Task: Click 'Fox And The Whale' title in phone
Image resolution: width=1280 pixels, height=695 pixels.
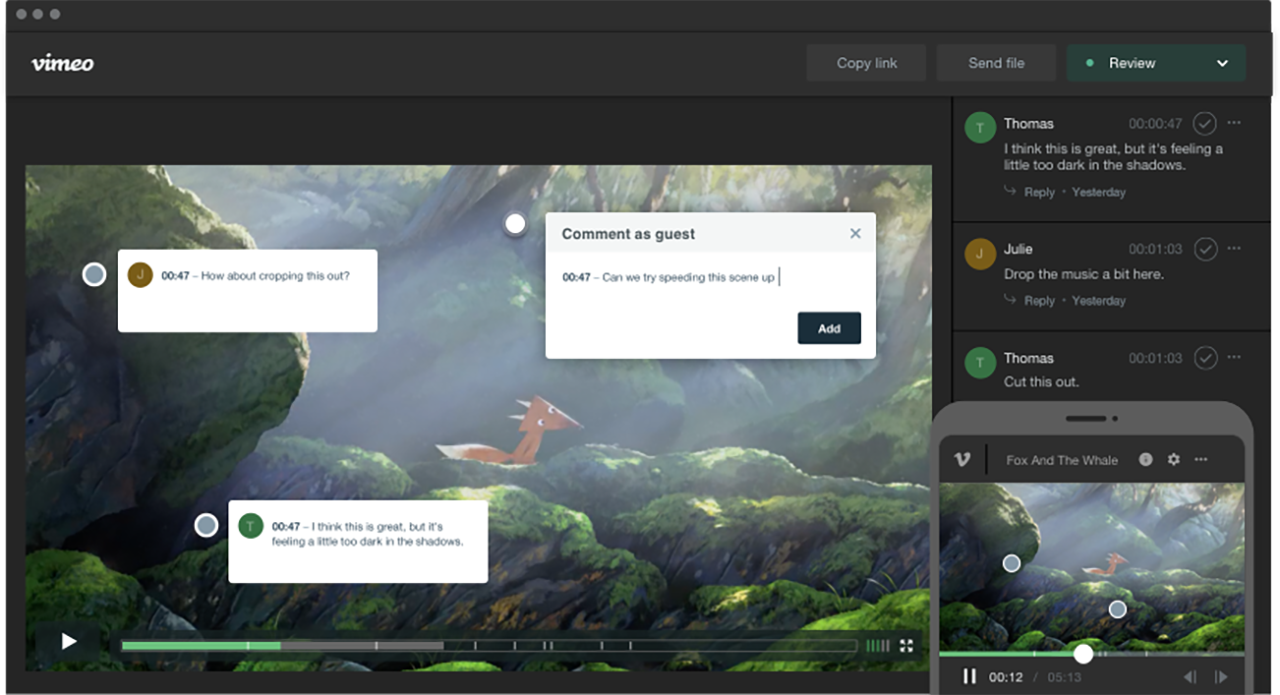Action: coord(1062,460)
